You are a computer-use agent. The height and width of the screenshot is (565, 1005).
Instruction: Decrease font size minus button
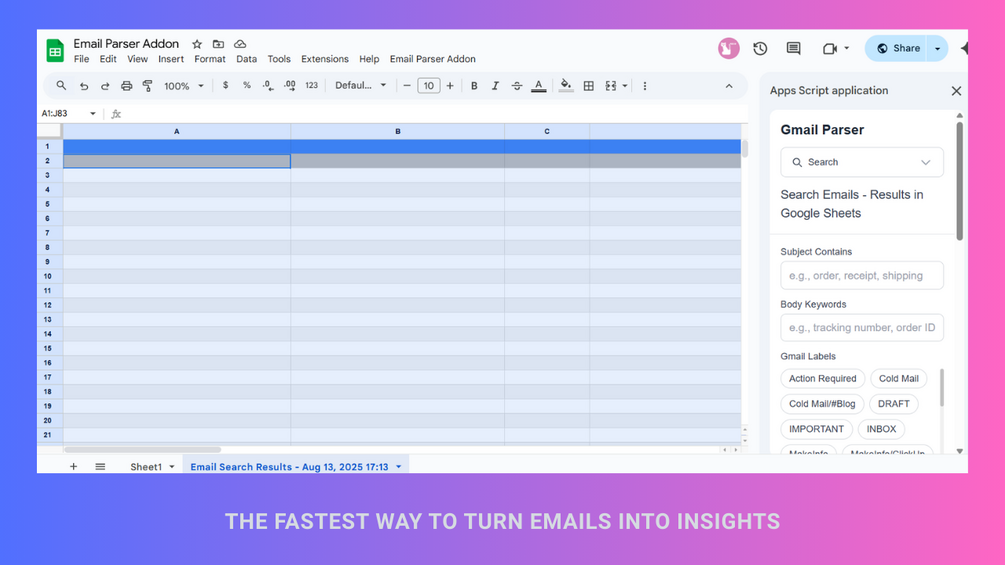[x=406, y=85]
